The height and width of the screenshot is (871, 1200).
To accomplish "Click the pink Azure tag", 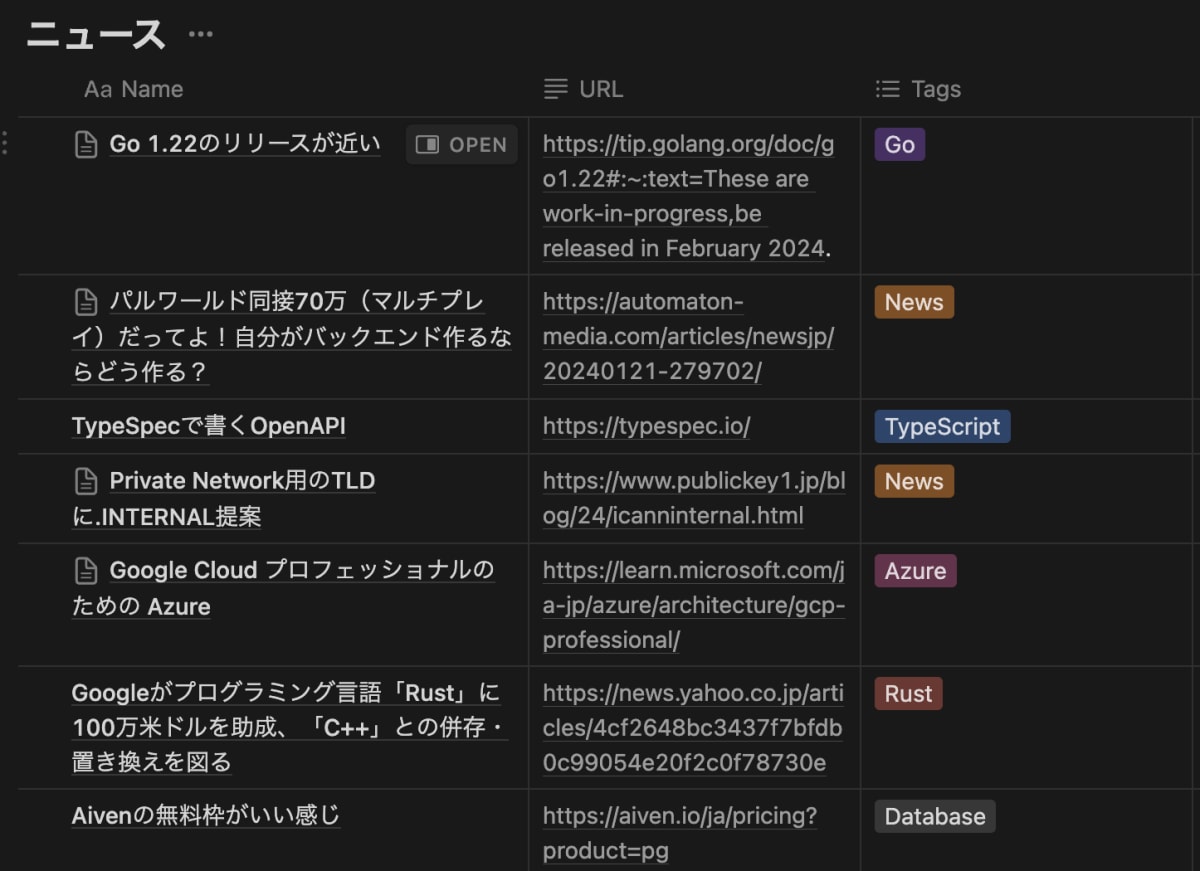I will tap(915, 571).
